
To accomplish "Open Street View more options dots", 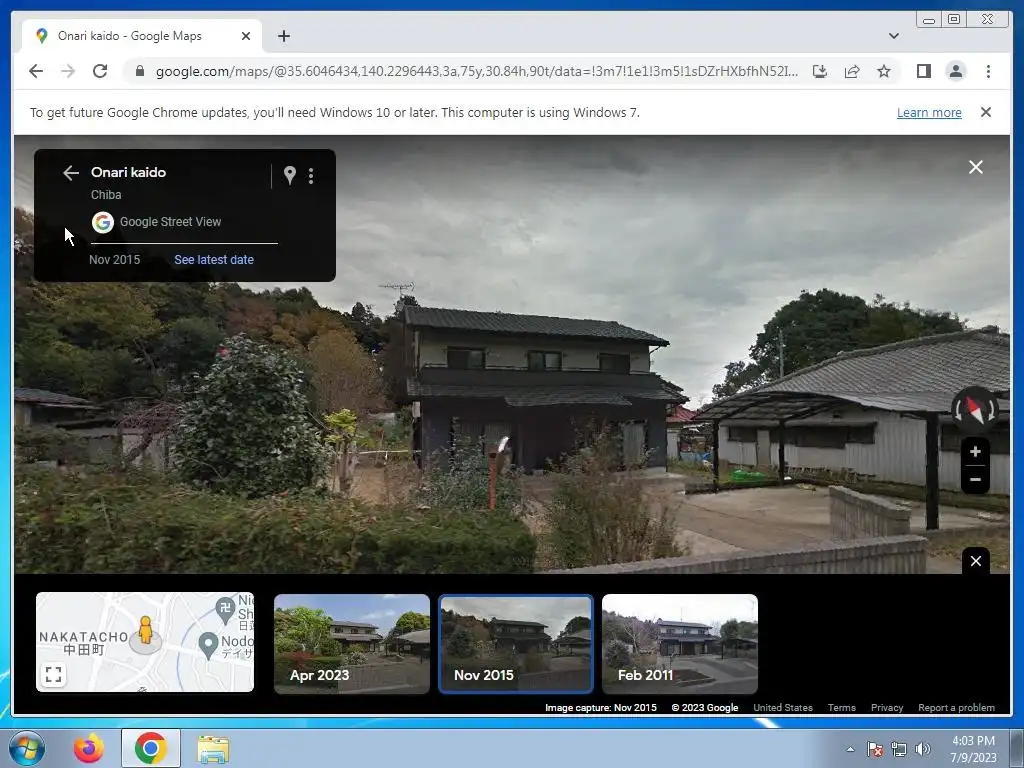I will (311, 175).
